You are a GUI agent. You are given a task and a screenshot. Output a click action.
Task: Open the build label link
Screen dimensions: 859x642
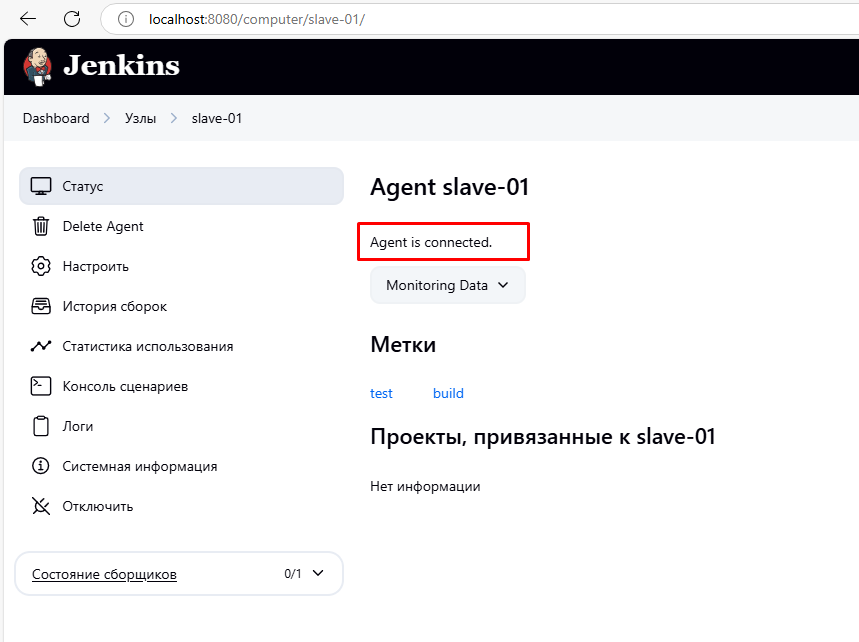[448, 393]
